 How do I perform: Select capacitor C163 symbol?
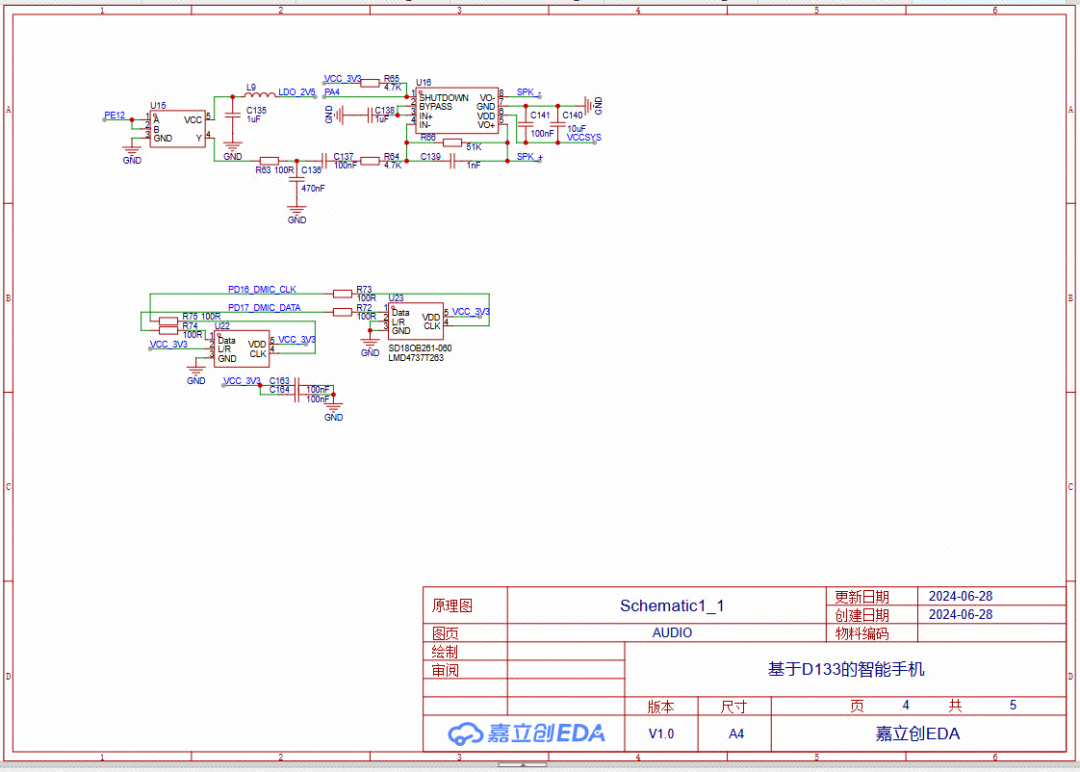[x=297, y=386]
